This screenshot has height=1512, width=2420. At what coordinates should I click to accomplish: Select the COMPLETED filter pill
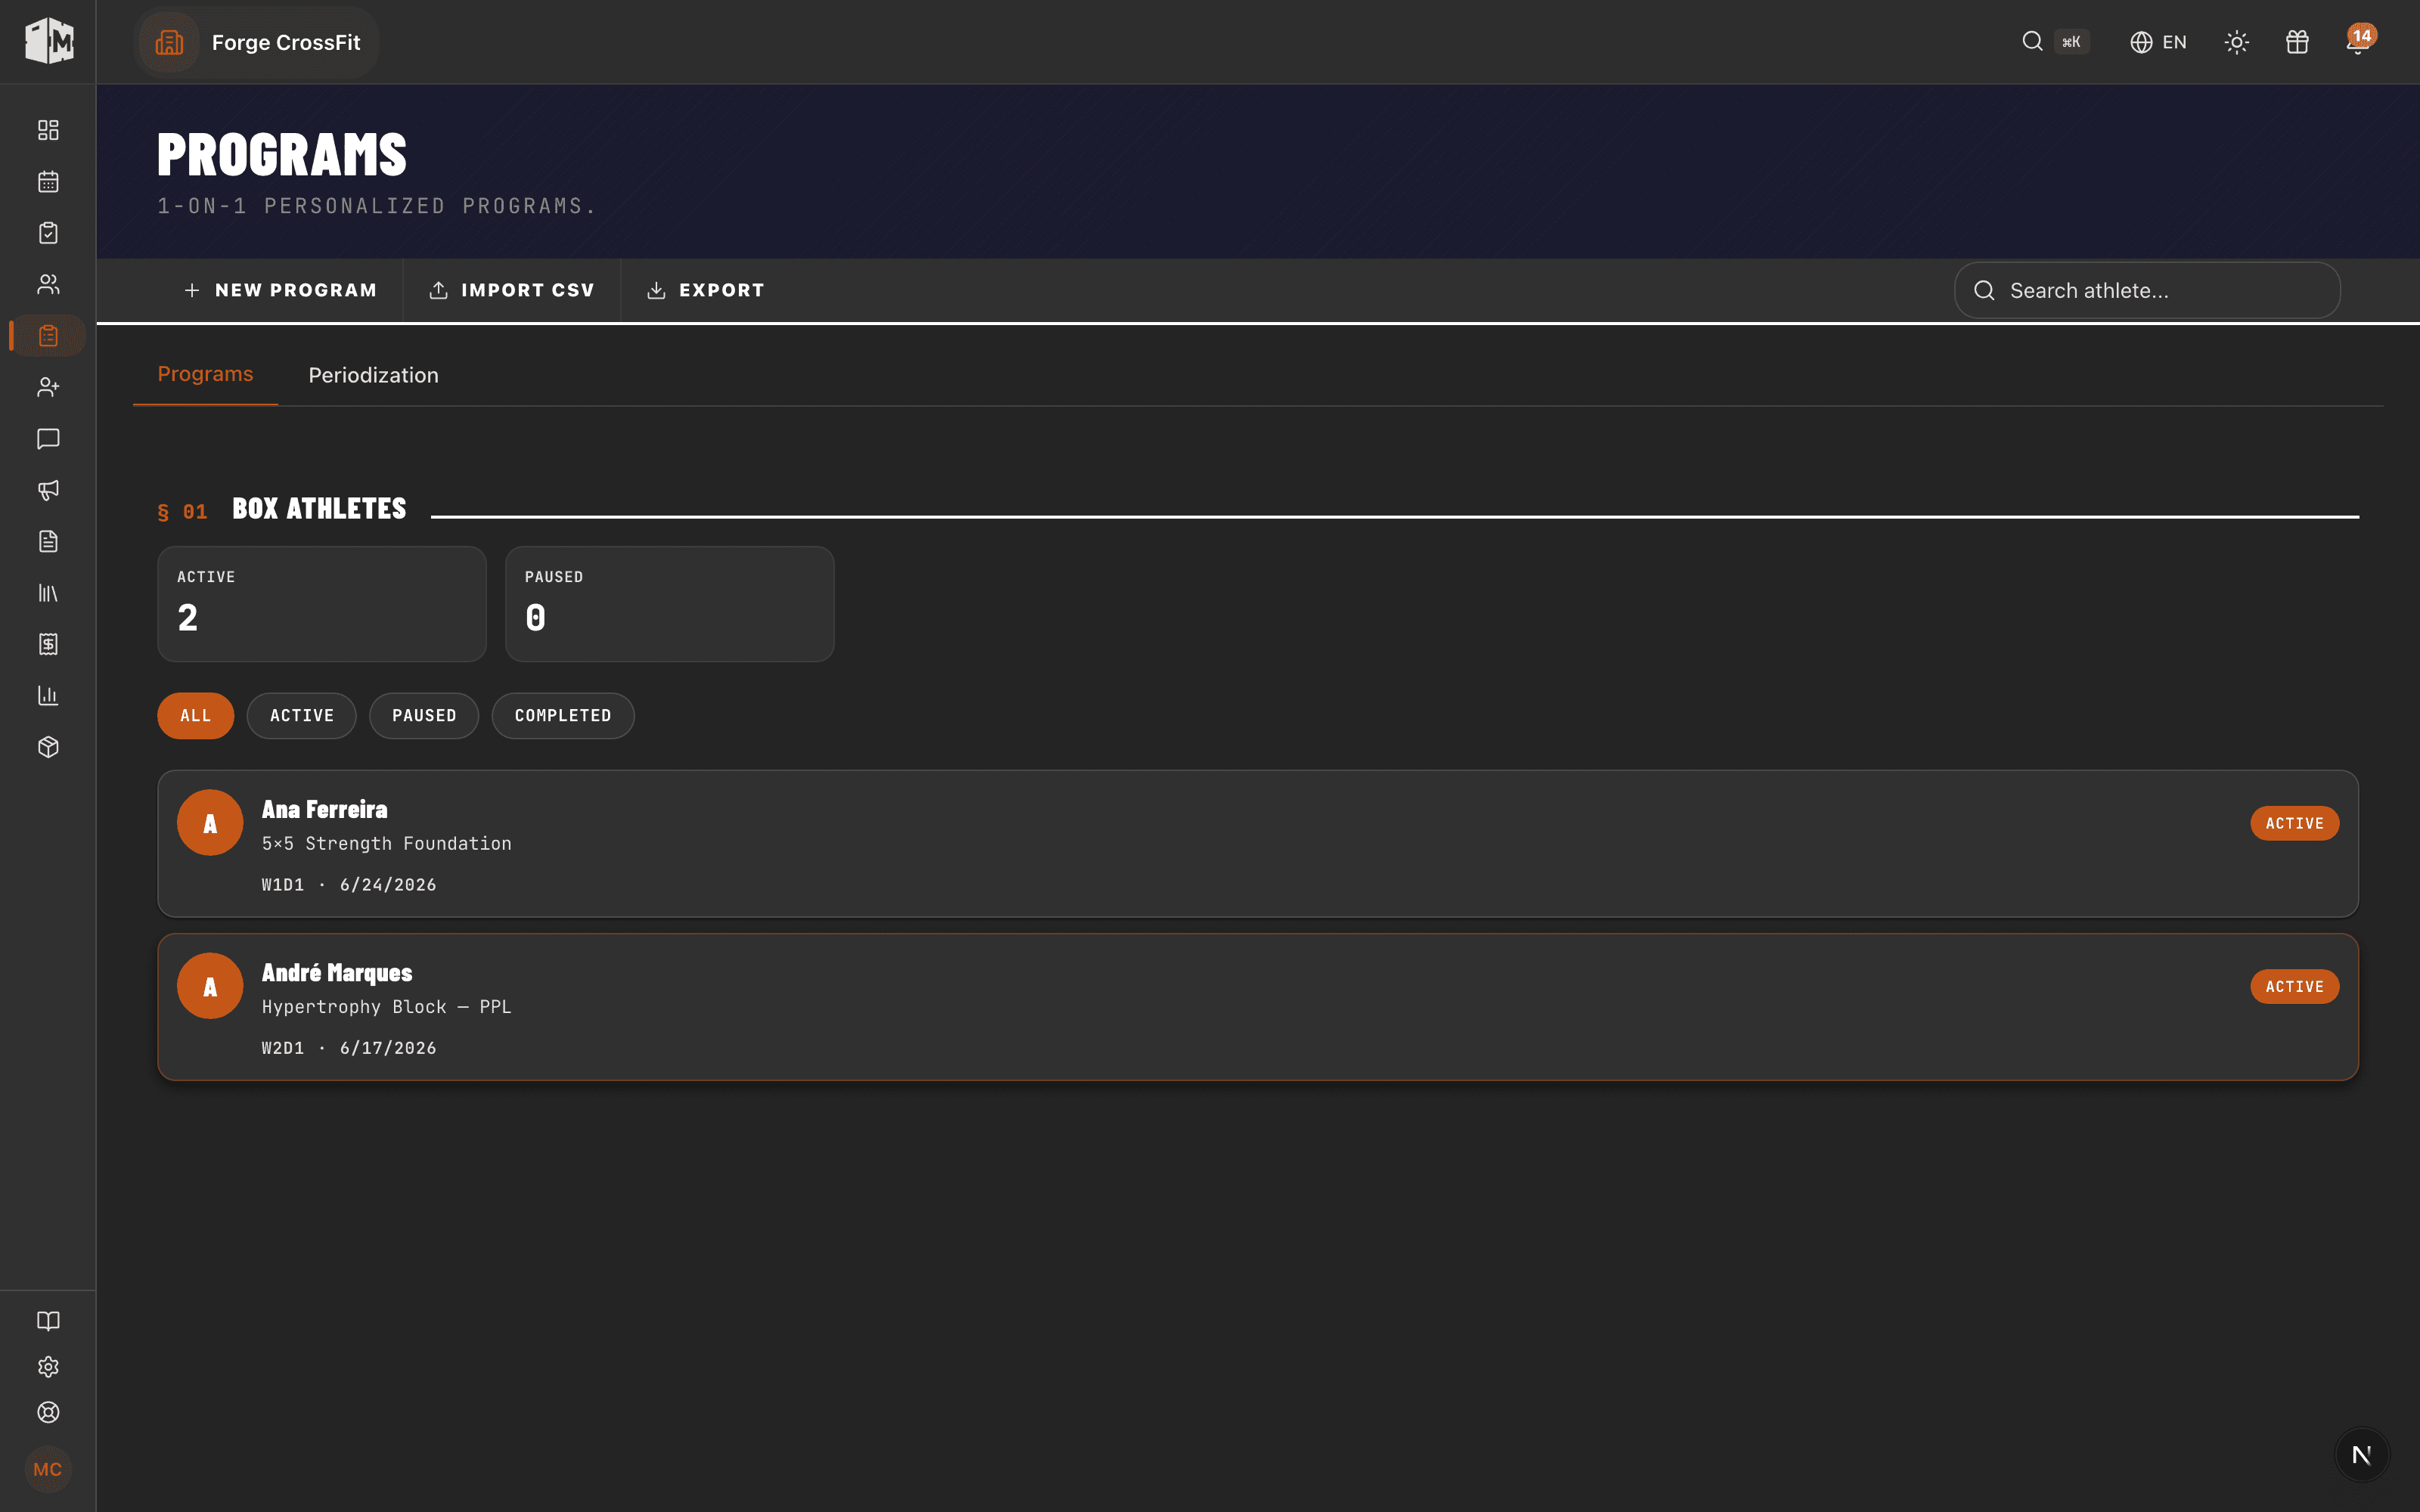pyautogui.click(x=563, y=716)
